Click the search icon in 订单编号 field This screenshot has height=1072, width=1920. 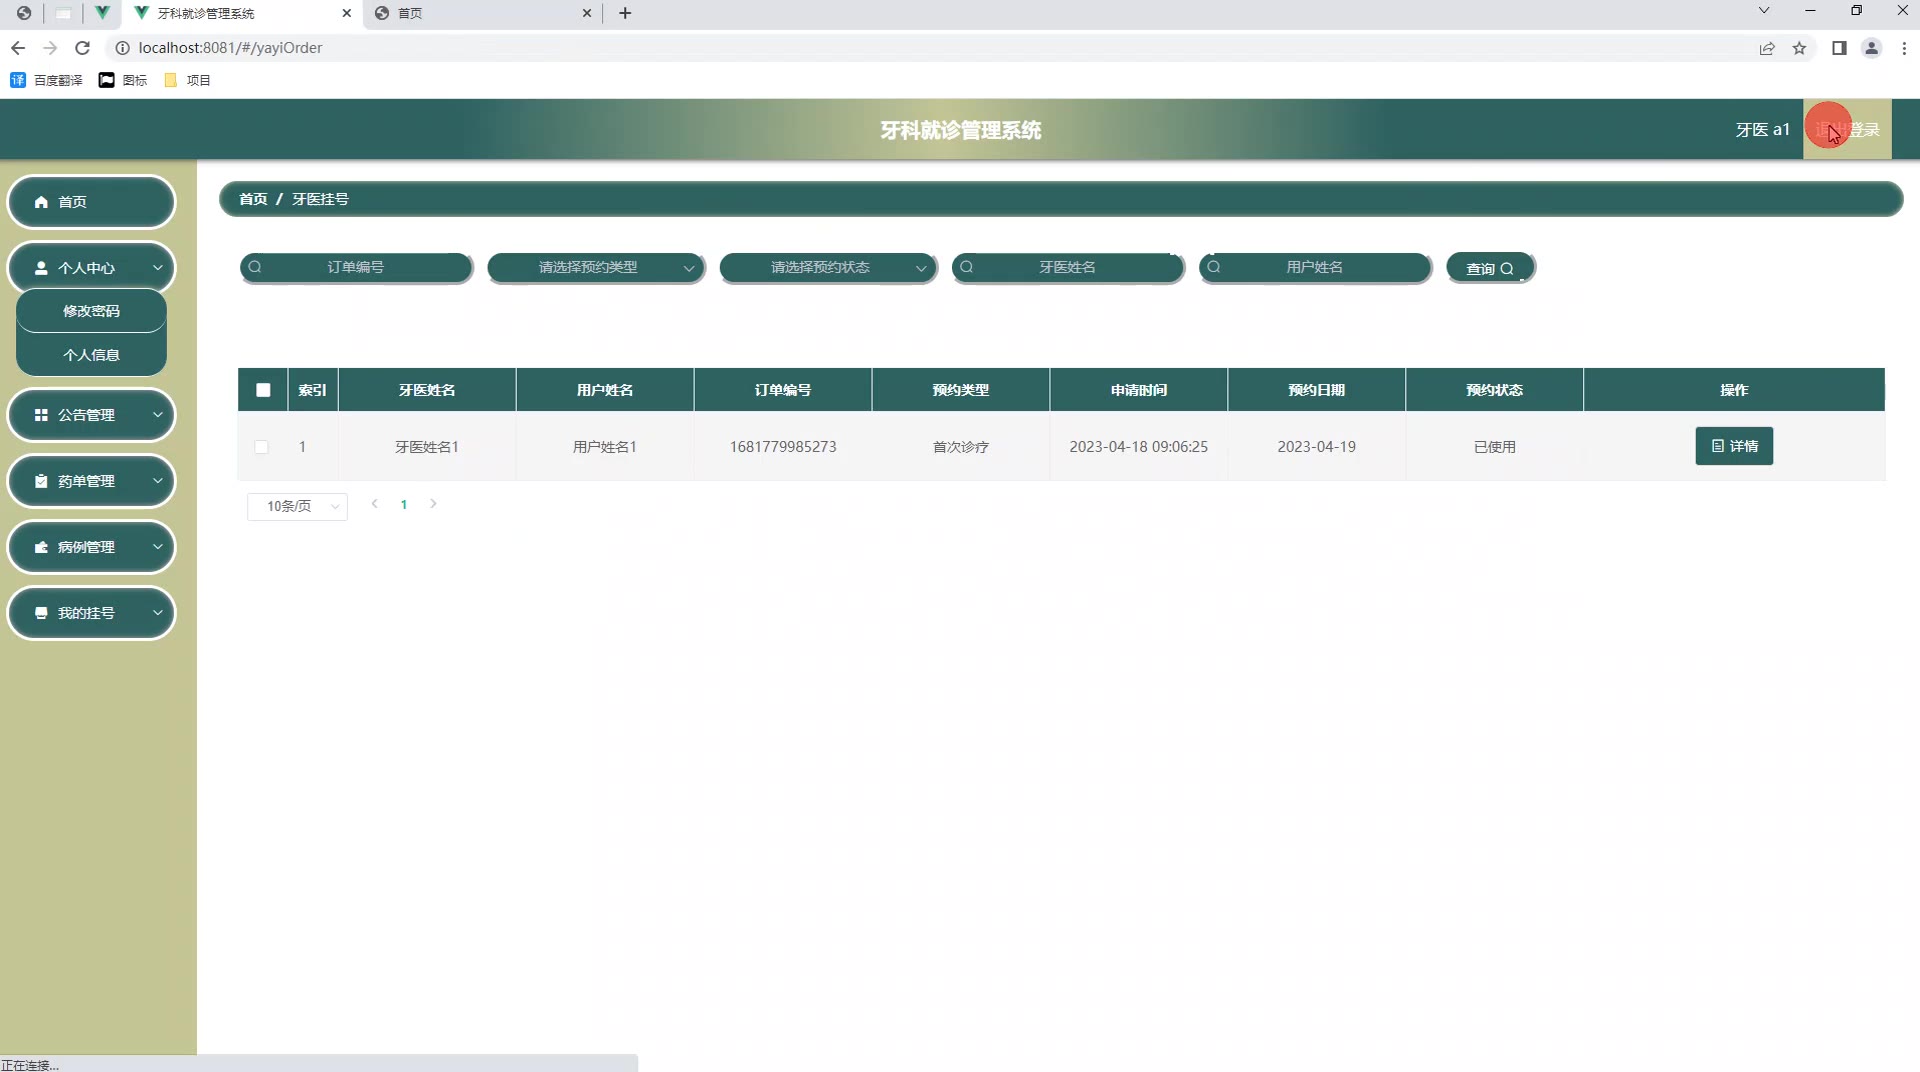click(255, 267)
